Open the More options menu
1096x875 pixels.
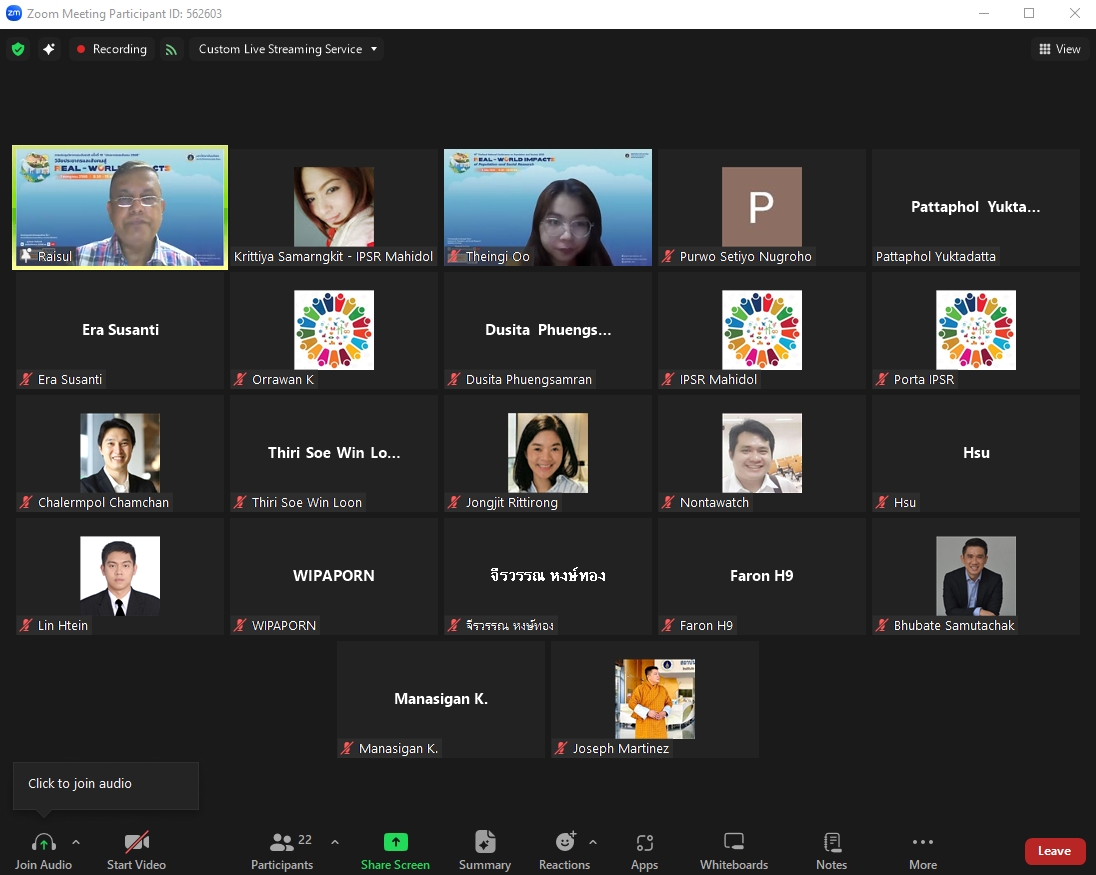click(x=923, y=850)
